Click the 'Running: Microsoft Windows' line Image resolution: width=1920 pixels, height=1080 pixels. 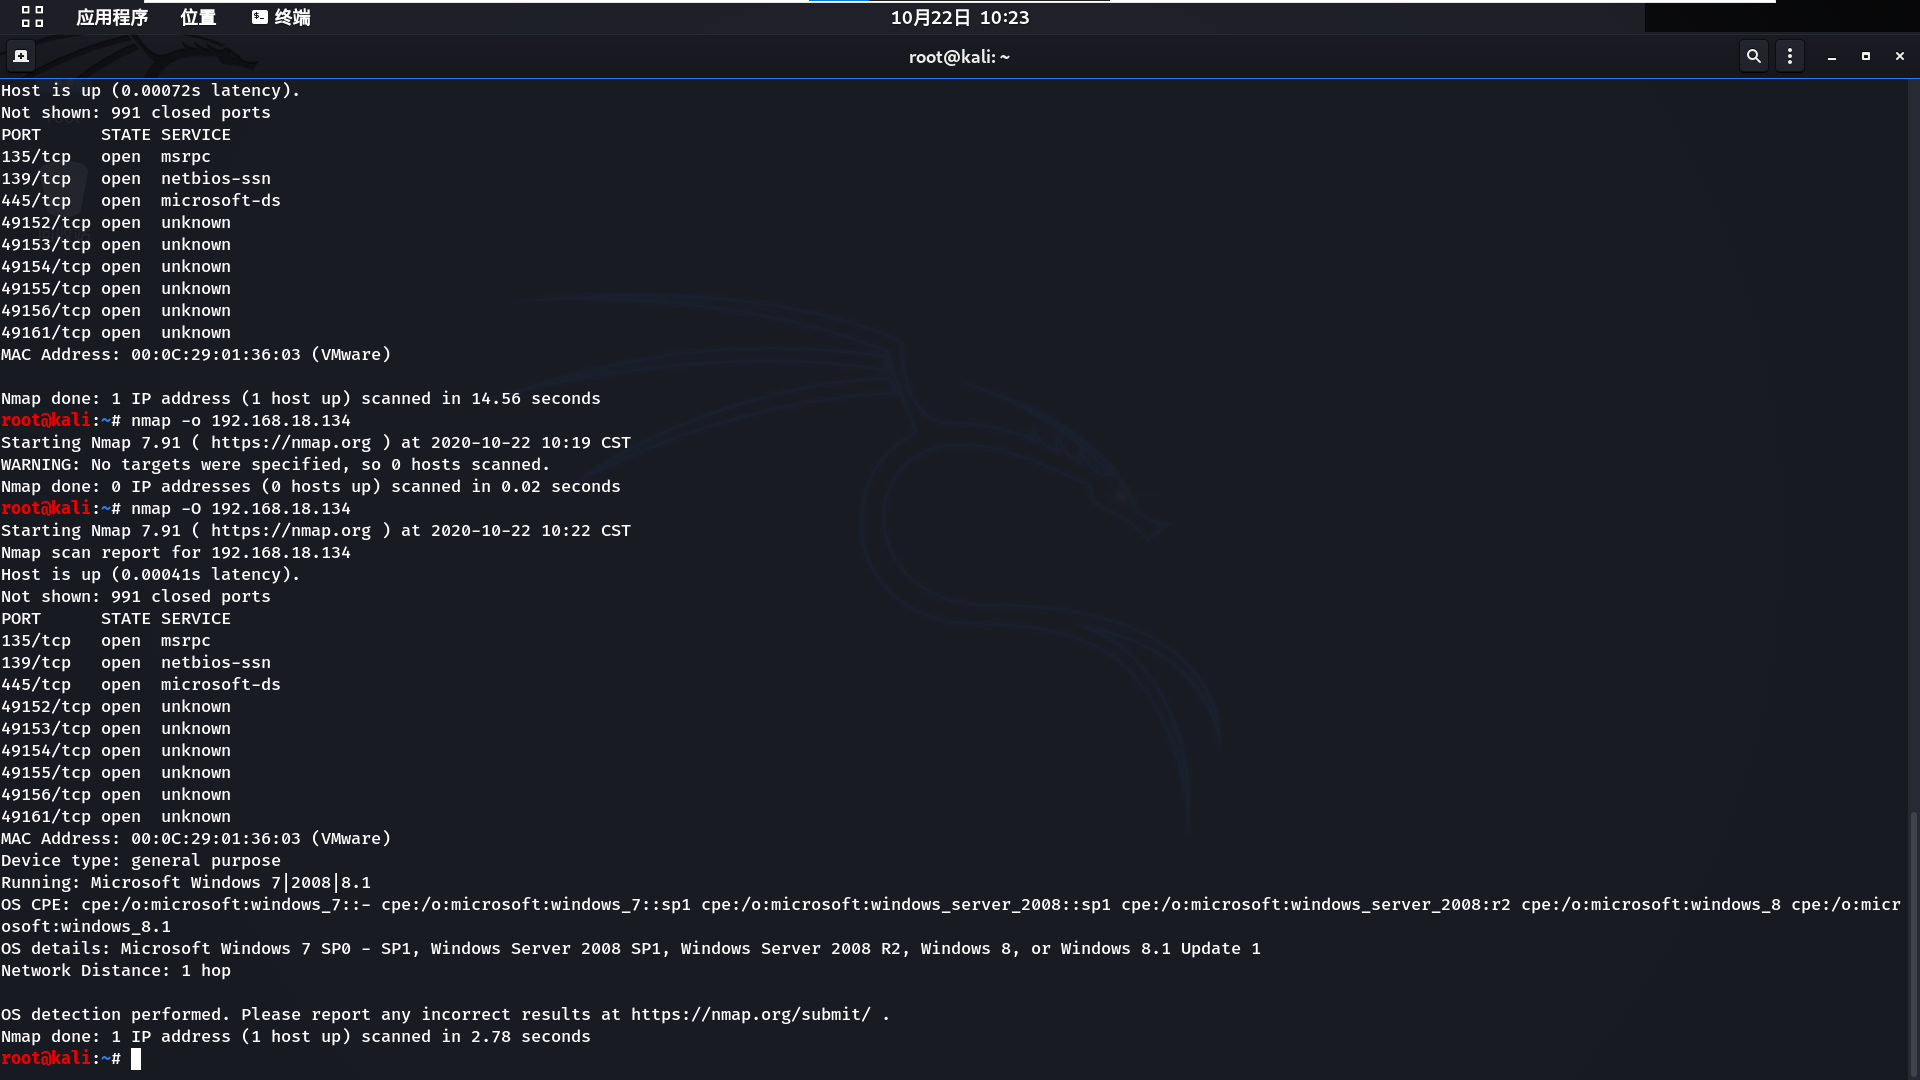(186, 882)
